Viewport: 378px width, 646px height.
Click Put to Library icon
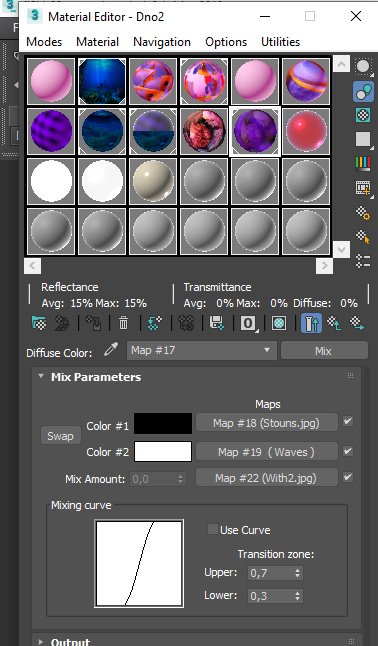coord(216,323)
